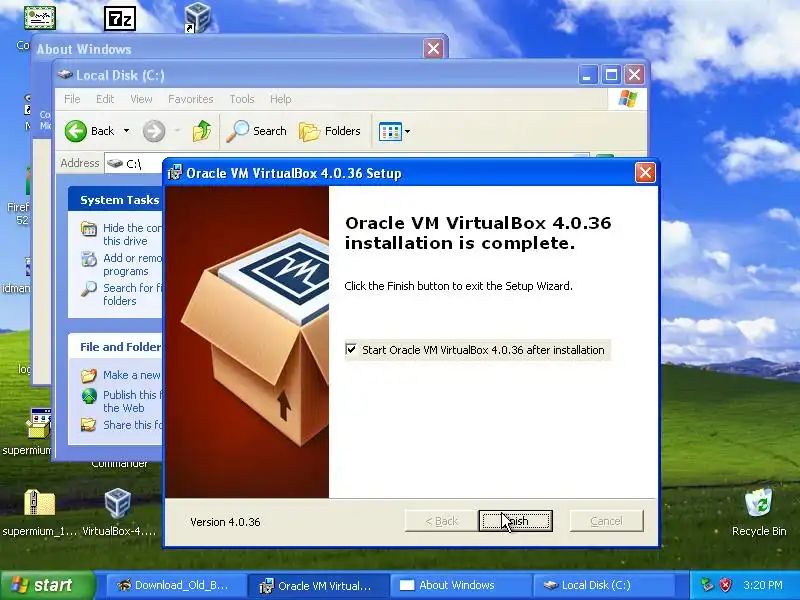Open File menu in Local Disk window
This screenshot has width=800, height=600.
tap(72, 99)
